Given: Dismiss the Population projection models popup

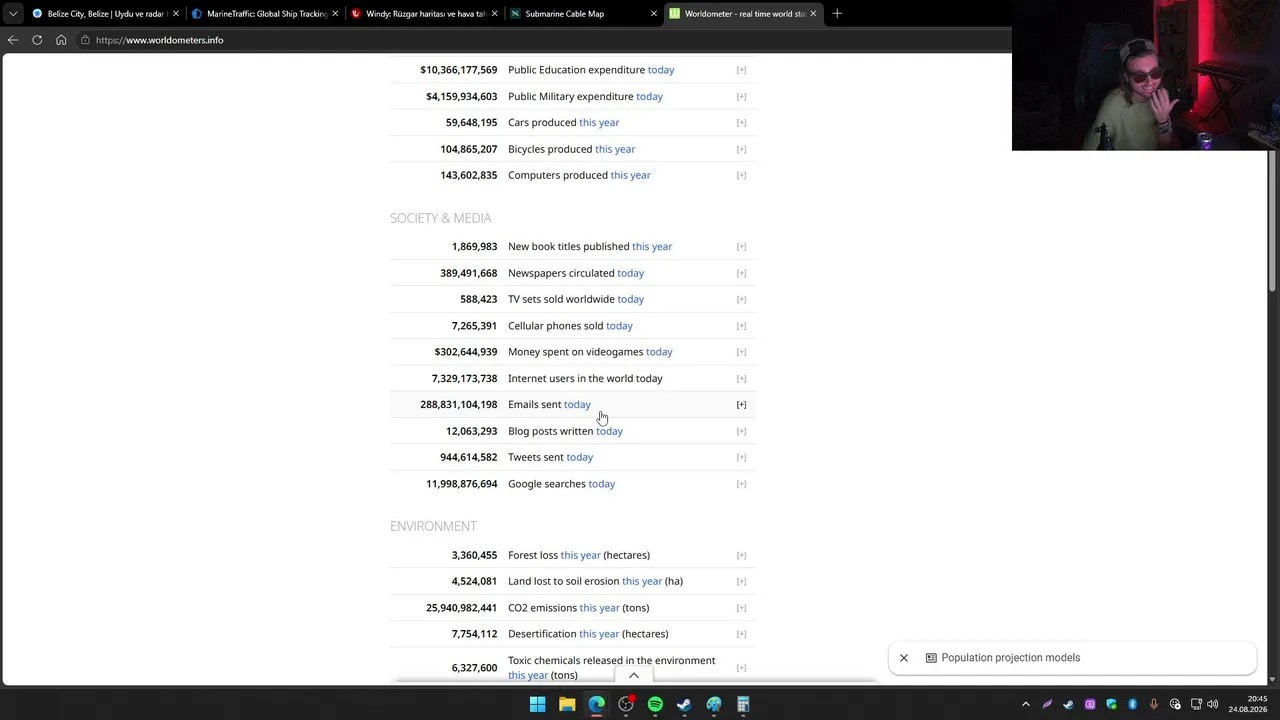Looking at the screenshot, I should [904, 658].
